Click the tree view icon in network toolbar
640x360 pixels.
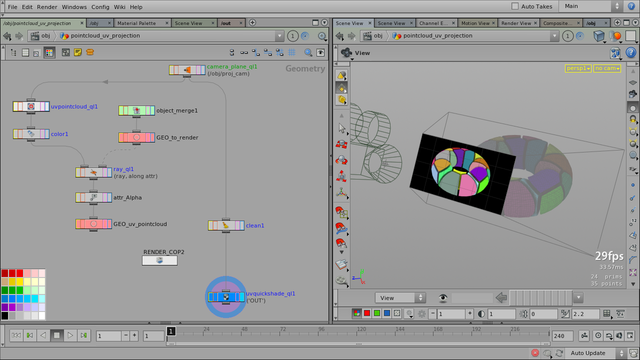tap(13, 52)
